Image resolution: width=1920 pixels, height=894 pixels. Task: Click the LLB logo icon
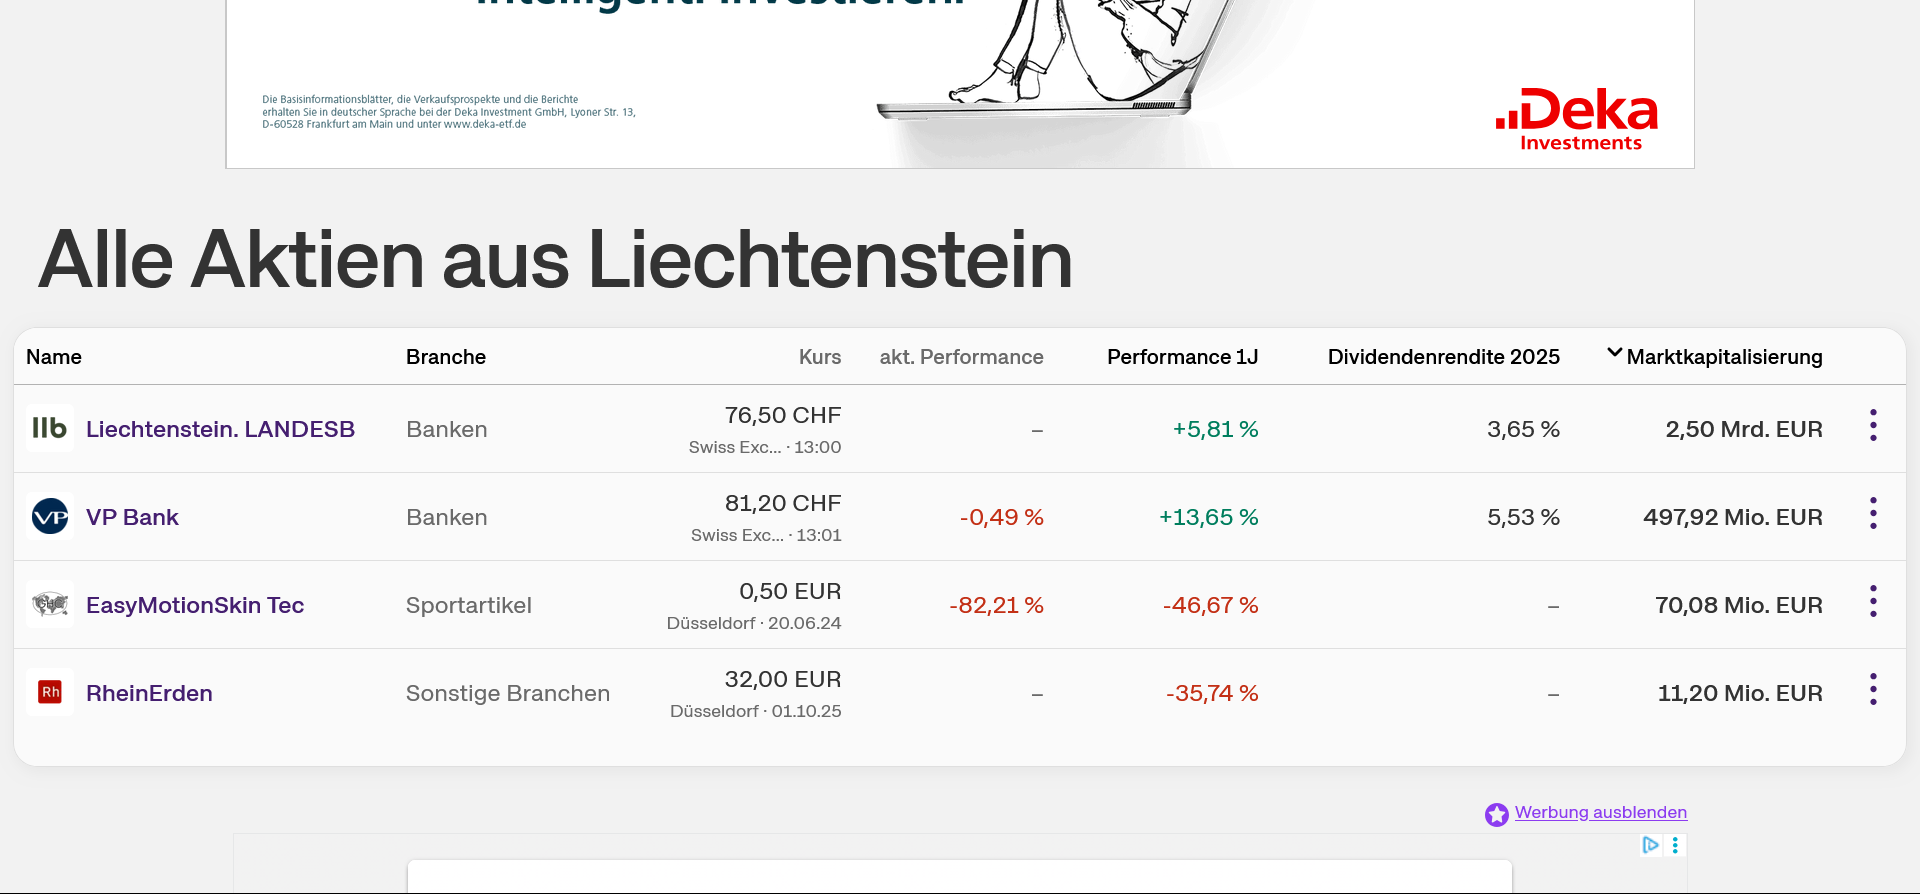click(49, 428)
